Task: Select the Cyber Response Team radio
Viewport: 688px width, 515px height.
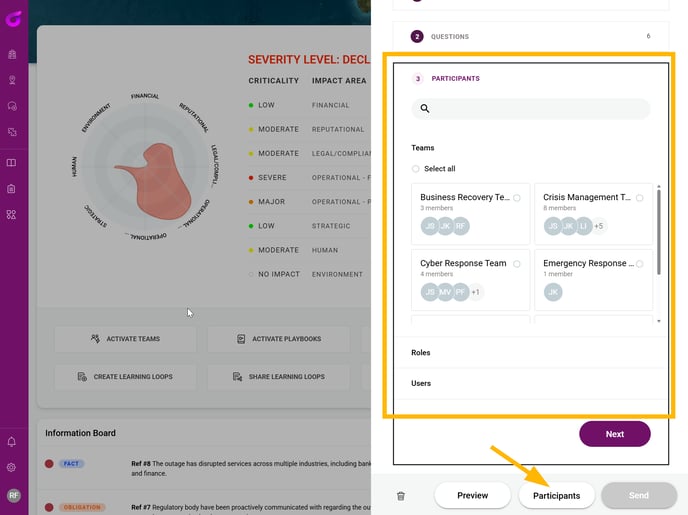Action: click(x=517, y=264)
